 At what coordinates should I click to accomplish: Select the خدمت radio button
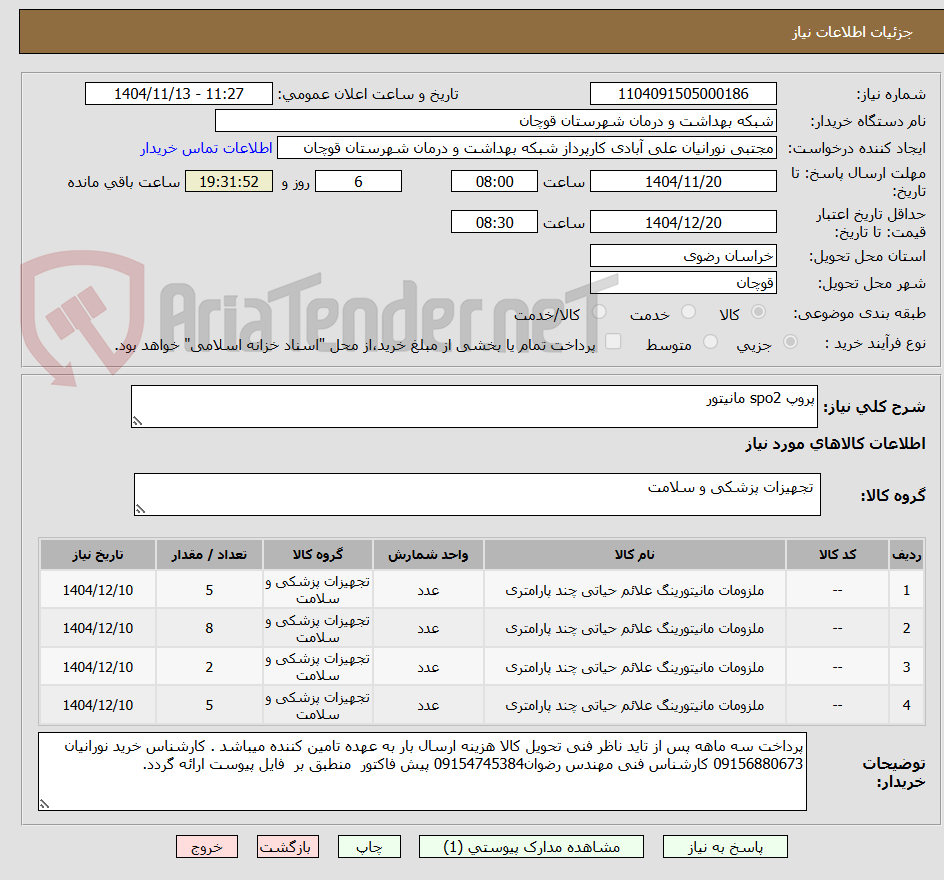click(688, 312)
